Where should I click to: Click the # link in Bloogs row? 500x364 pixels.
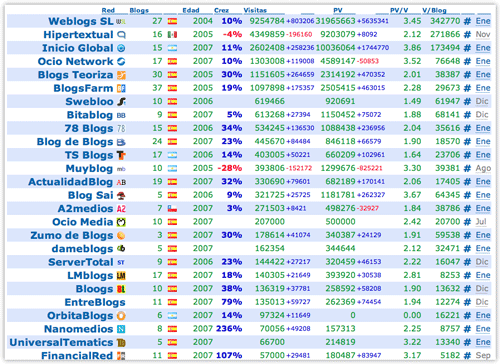pos(467,289)
